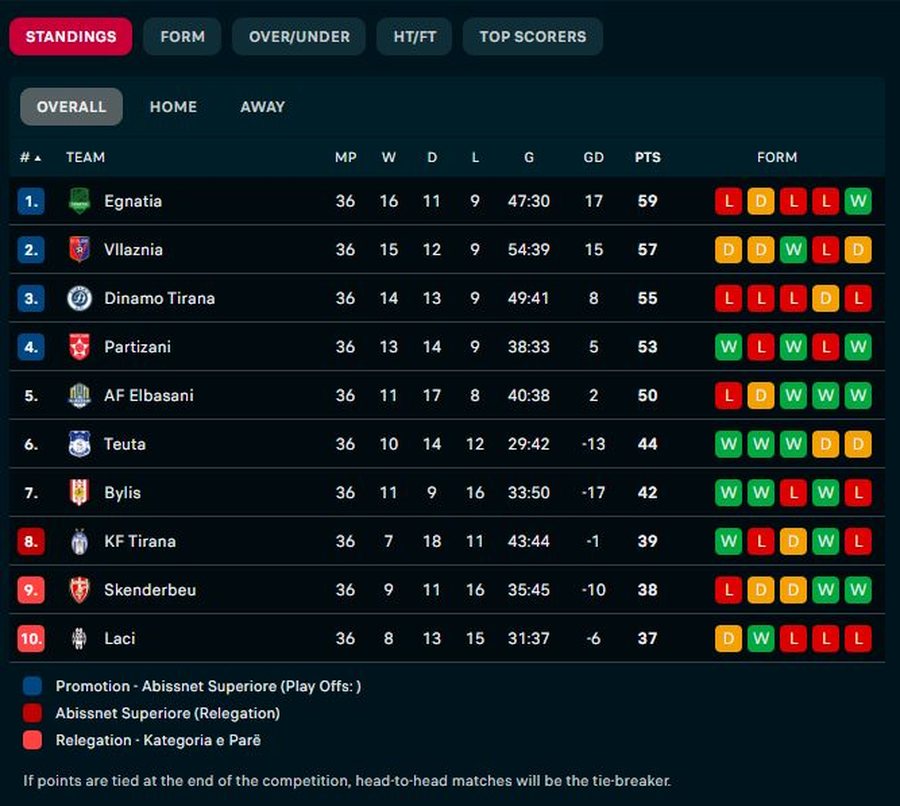Select the Skenderbeu club crest
This screenshot has width=900, height=806.
[79, 590]
